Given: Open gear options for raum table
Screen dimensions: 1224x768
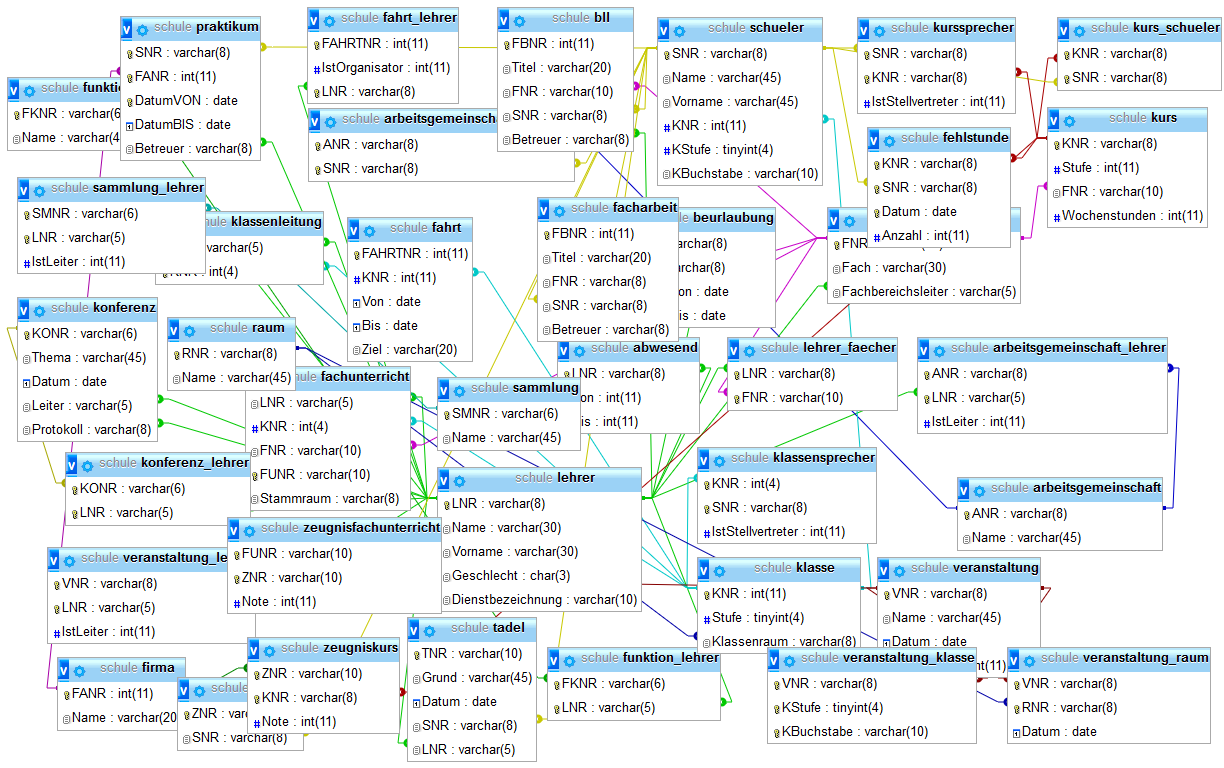Looking at the screenshot, I should [x=189, y=329].
